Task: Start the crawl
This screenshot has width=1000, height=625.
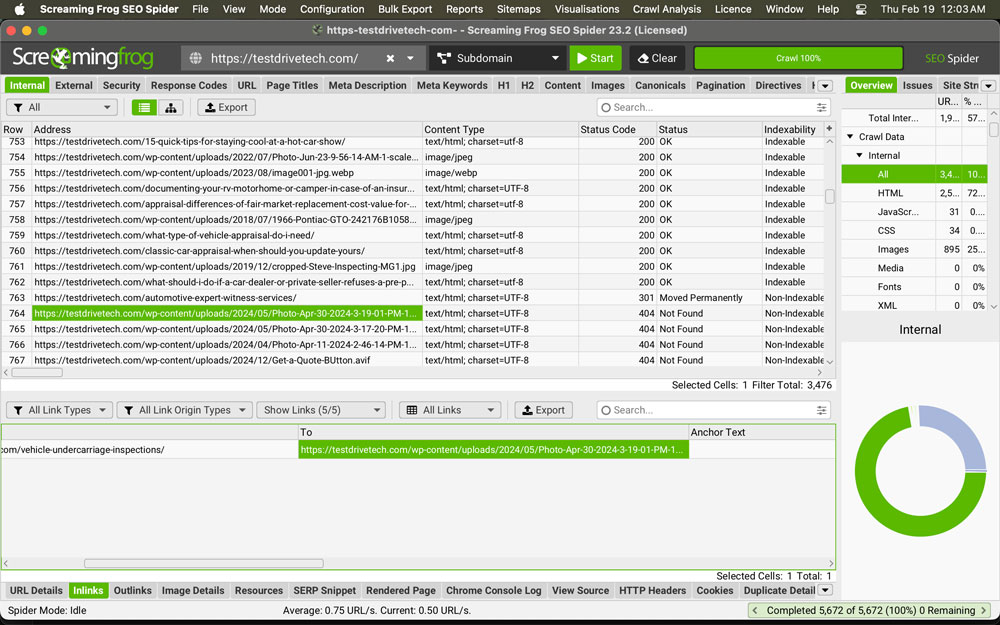Action: (x=596, y=58)
